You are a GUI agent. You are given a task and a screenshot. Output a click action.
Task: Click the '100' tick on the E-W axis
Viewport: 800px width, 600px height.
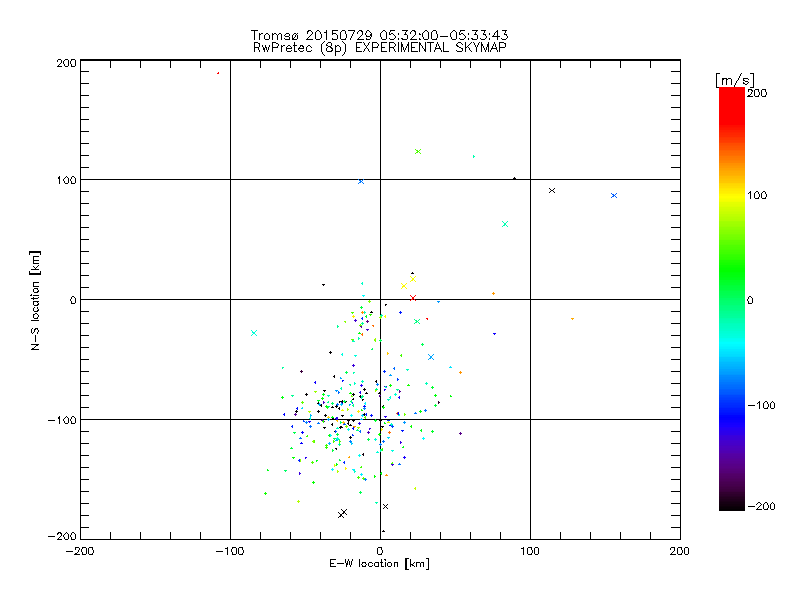[x=530, y=551]
